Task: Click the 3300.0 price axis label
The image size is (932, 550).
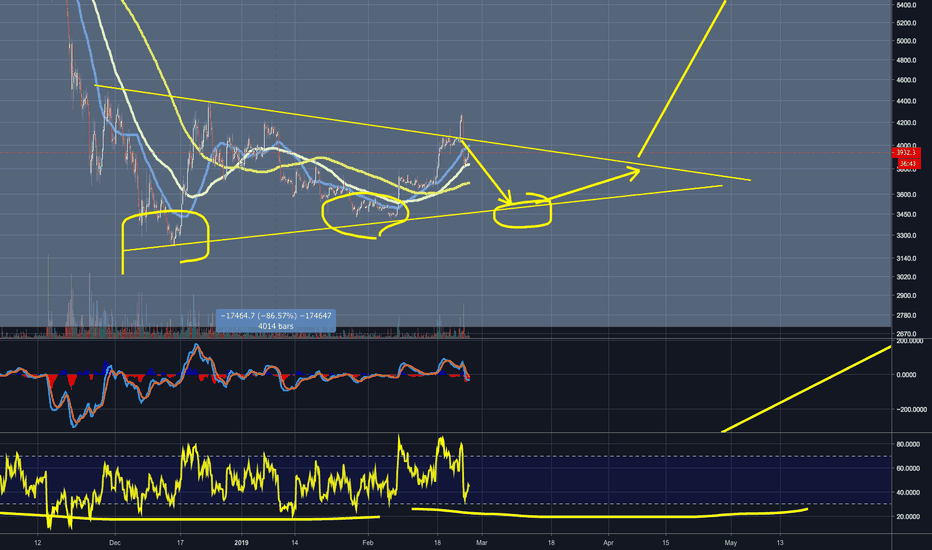Action: (906, 235)
